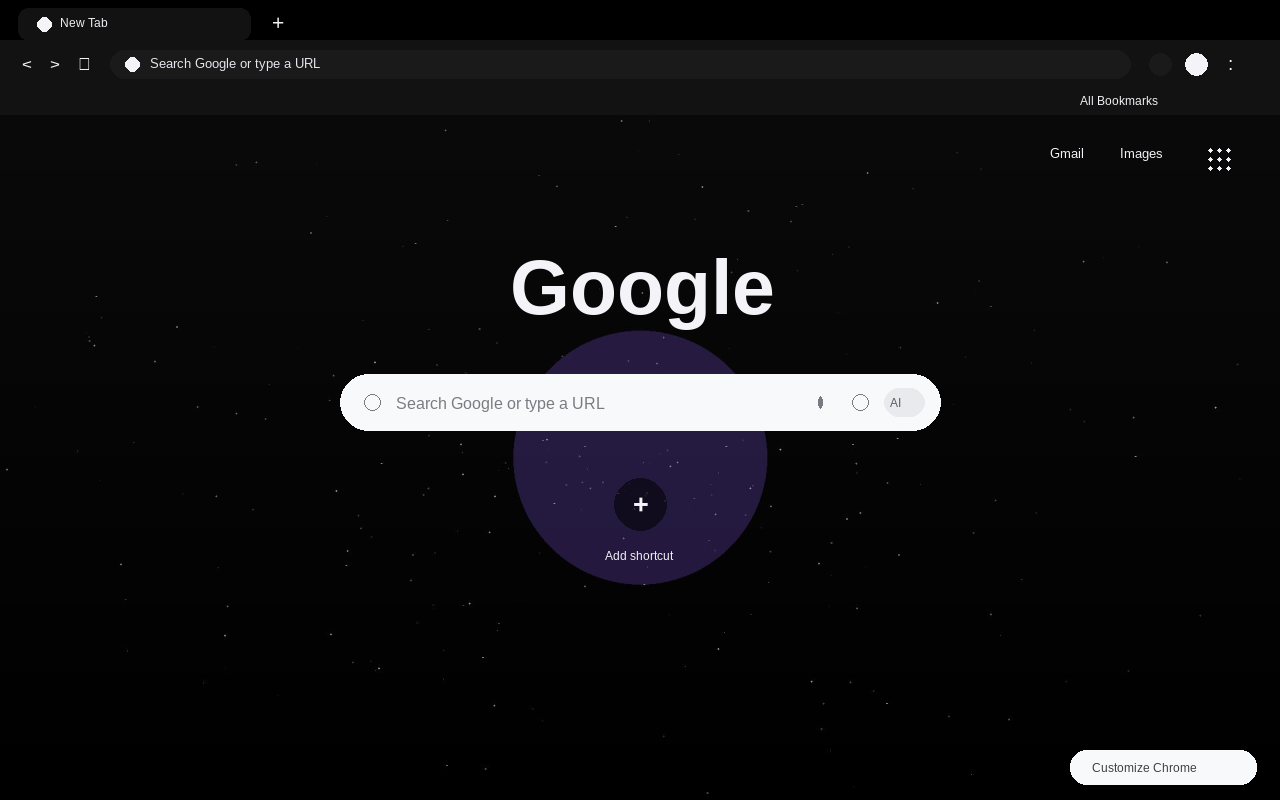Open Chrome three-dot menu
The width and height of the screenshot is (1280, 800).
coord(1231,64)
